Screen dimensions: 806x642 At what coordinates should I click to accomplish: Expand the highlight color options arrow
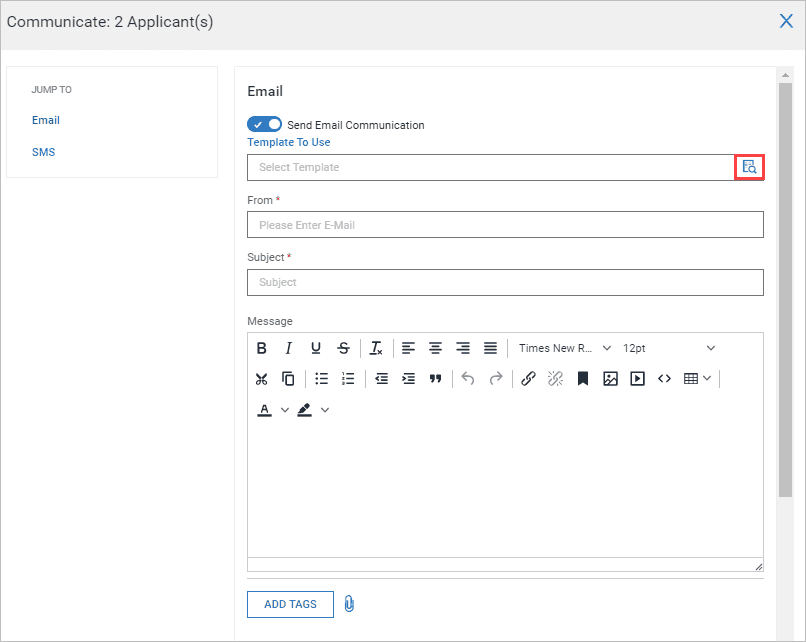pos(325,410)
